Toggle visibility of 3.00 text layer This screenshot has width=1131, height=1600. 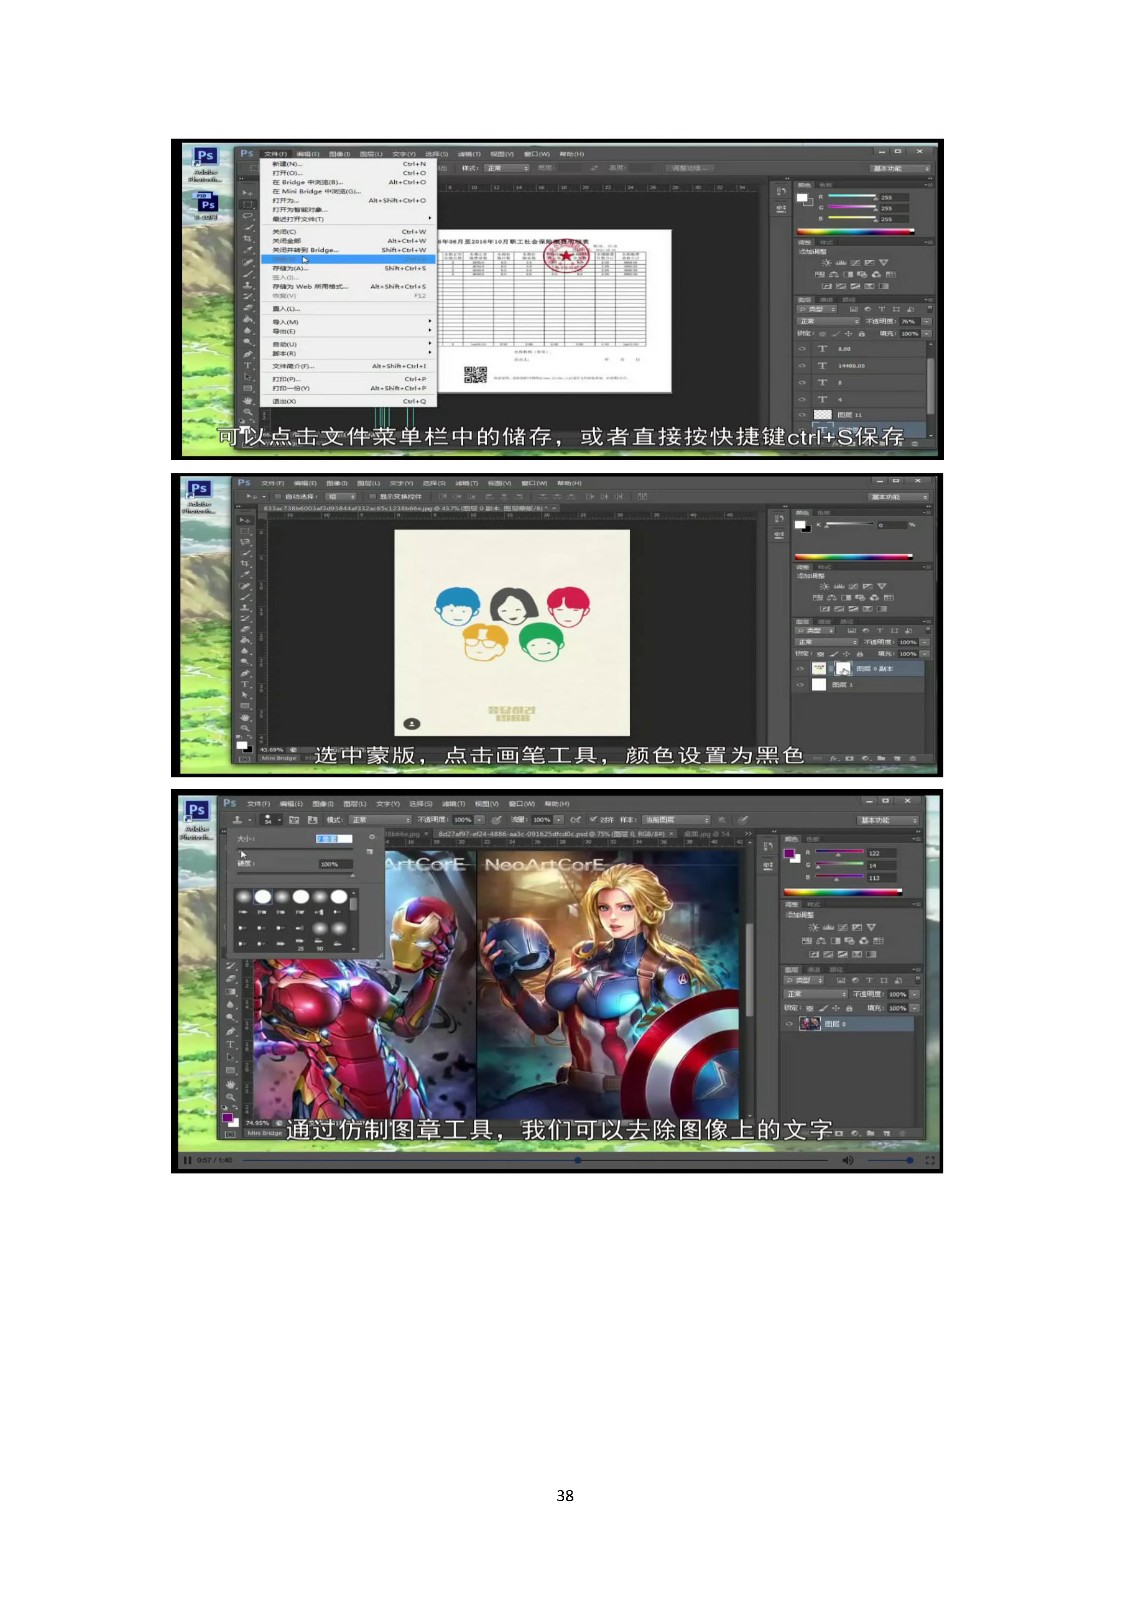pyautogui.click(x=801, y=349)
